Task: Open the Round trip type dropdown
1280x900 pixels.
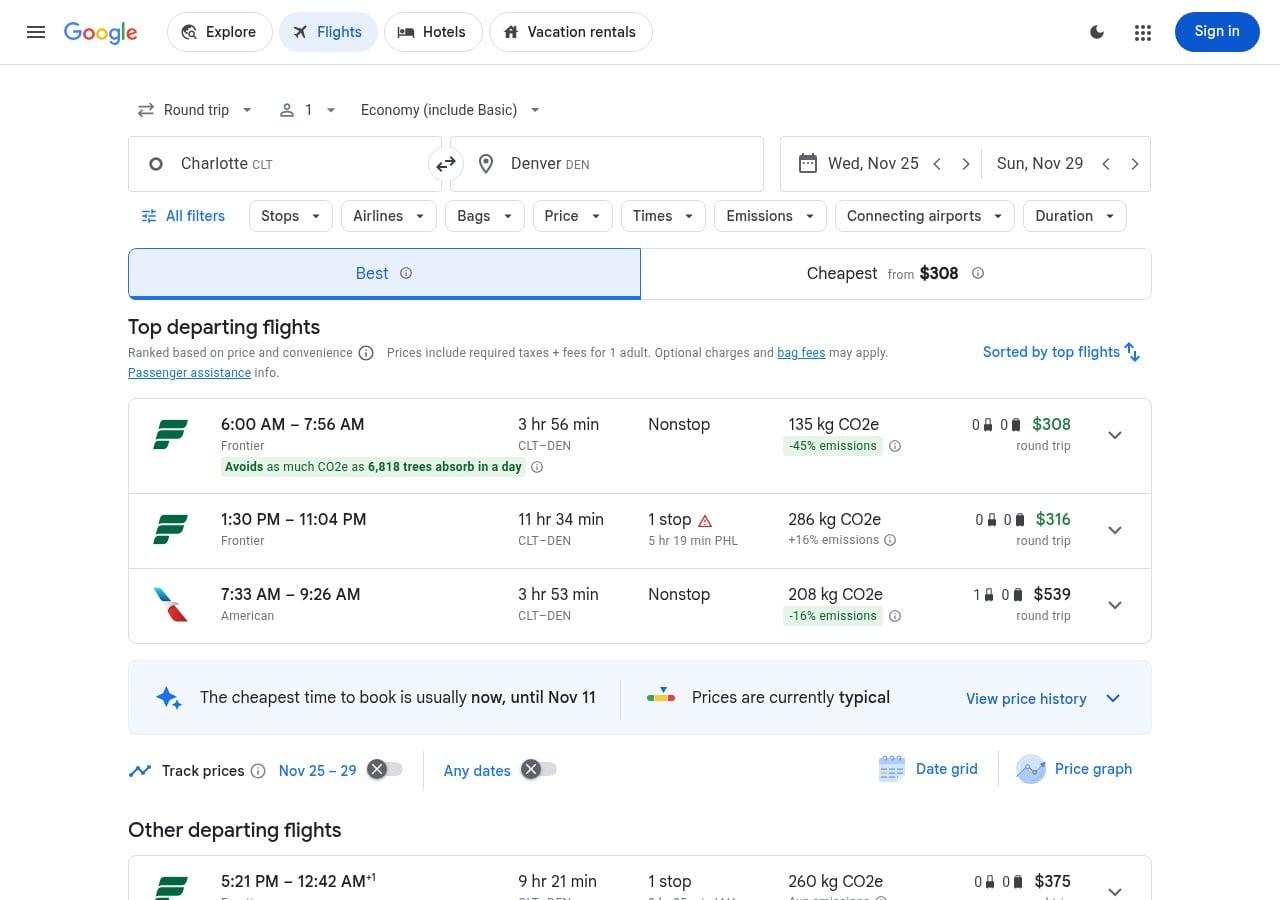Action: point(195,110)
